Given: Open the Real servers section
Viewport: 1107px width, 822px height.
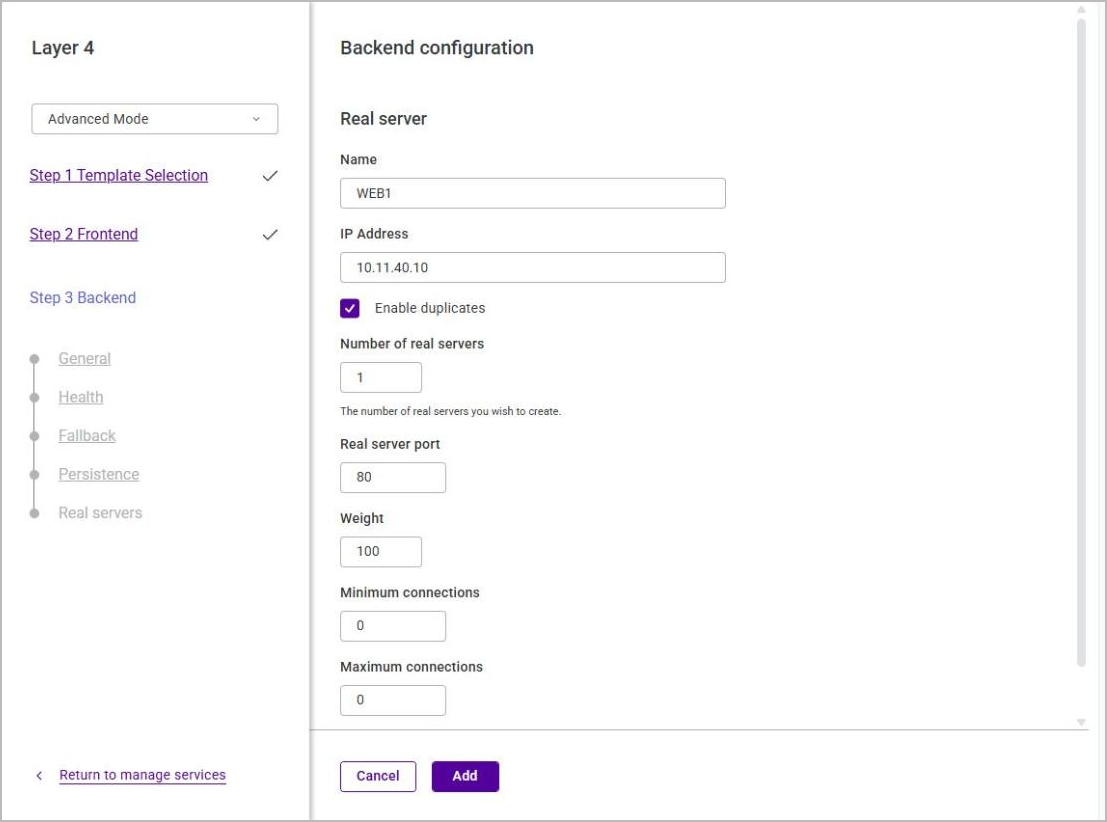Looking at the screenshot, I should pyautogui.click(x=100, y=513).
